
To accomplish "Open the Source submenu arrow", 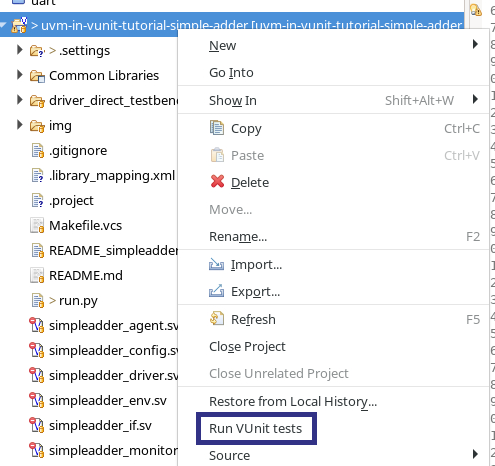I will pos(475,454).
